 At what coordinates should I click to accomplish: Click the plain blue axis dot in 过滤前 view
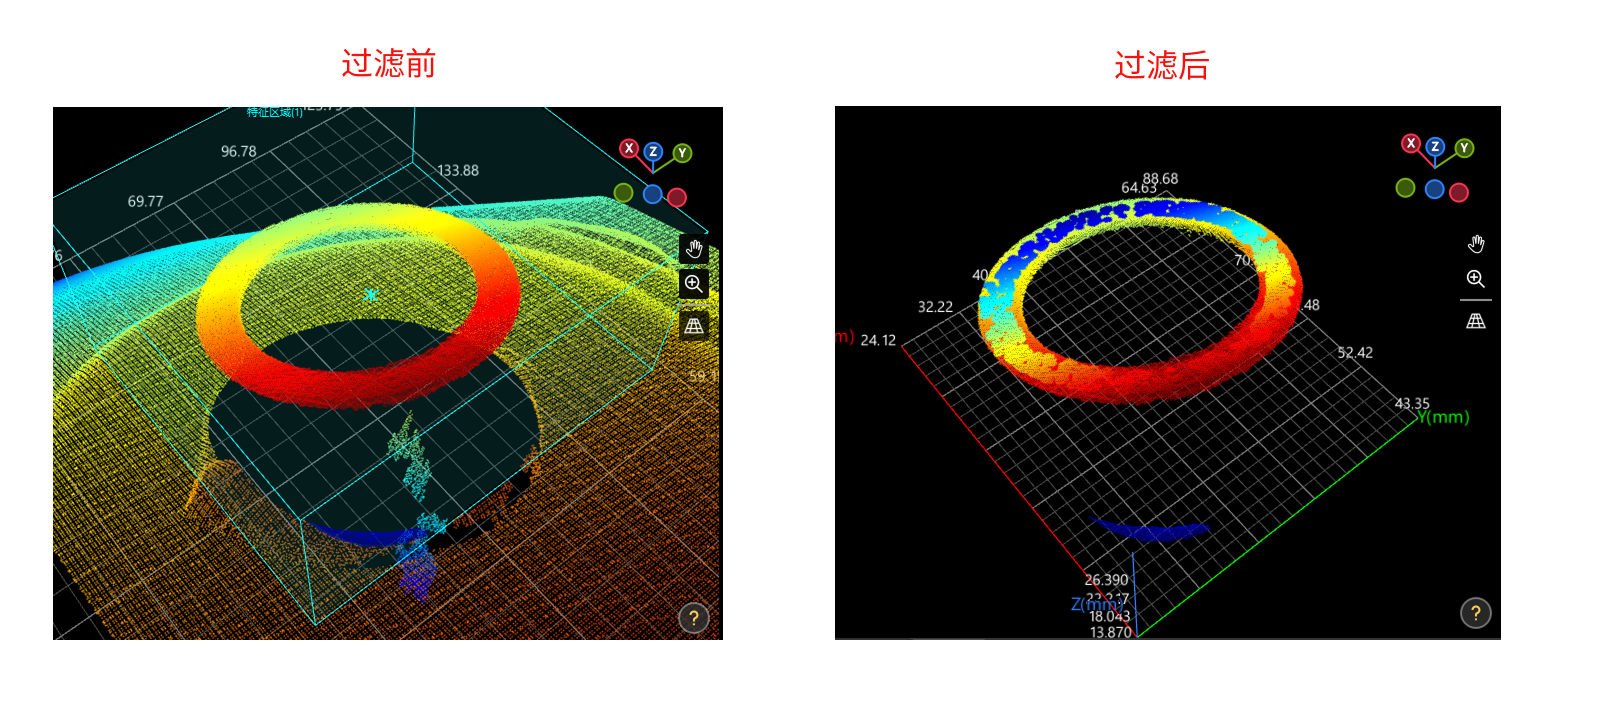point(652,194)
